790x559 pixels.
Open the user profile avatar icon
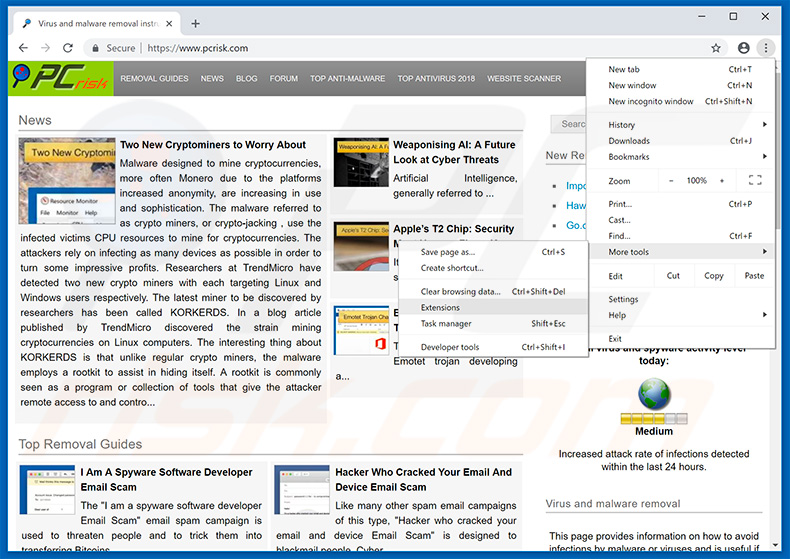(x=743, y=48)
